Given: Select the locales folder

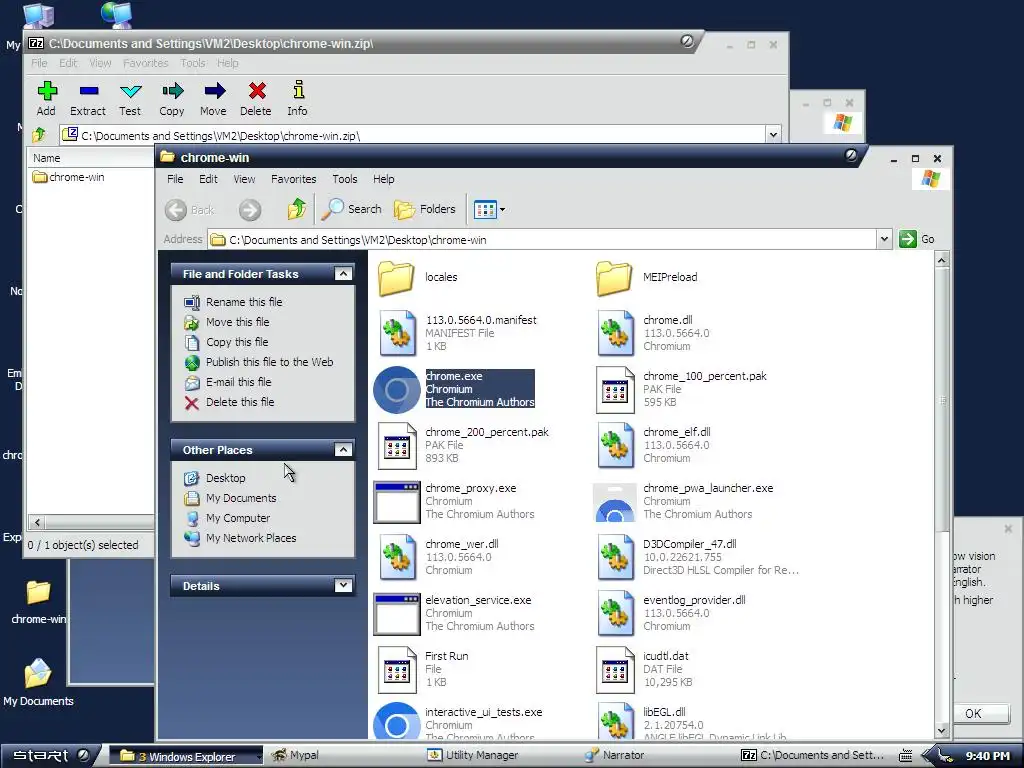Looking at the screenshot, I should pyautogui.click(x=418, y=278).
